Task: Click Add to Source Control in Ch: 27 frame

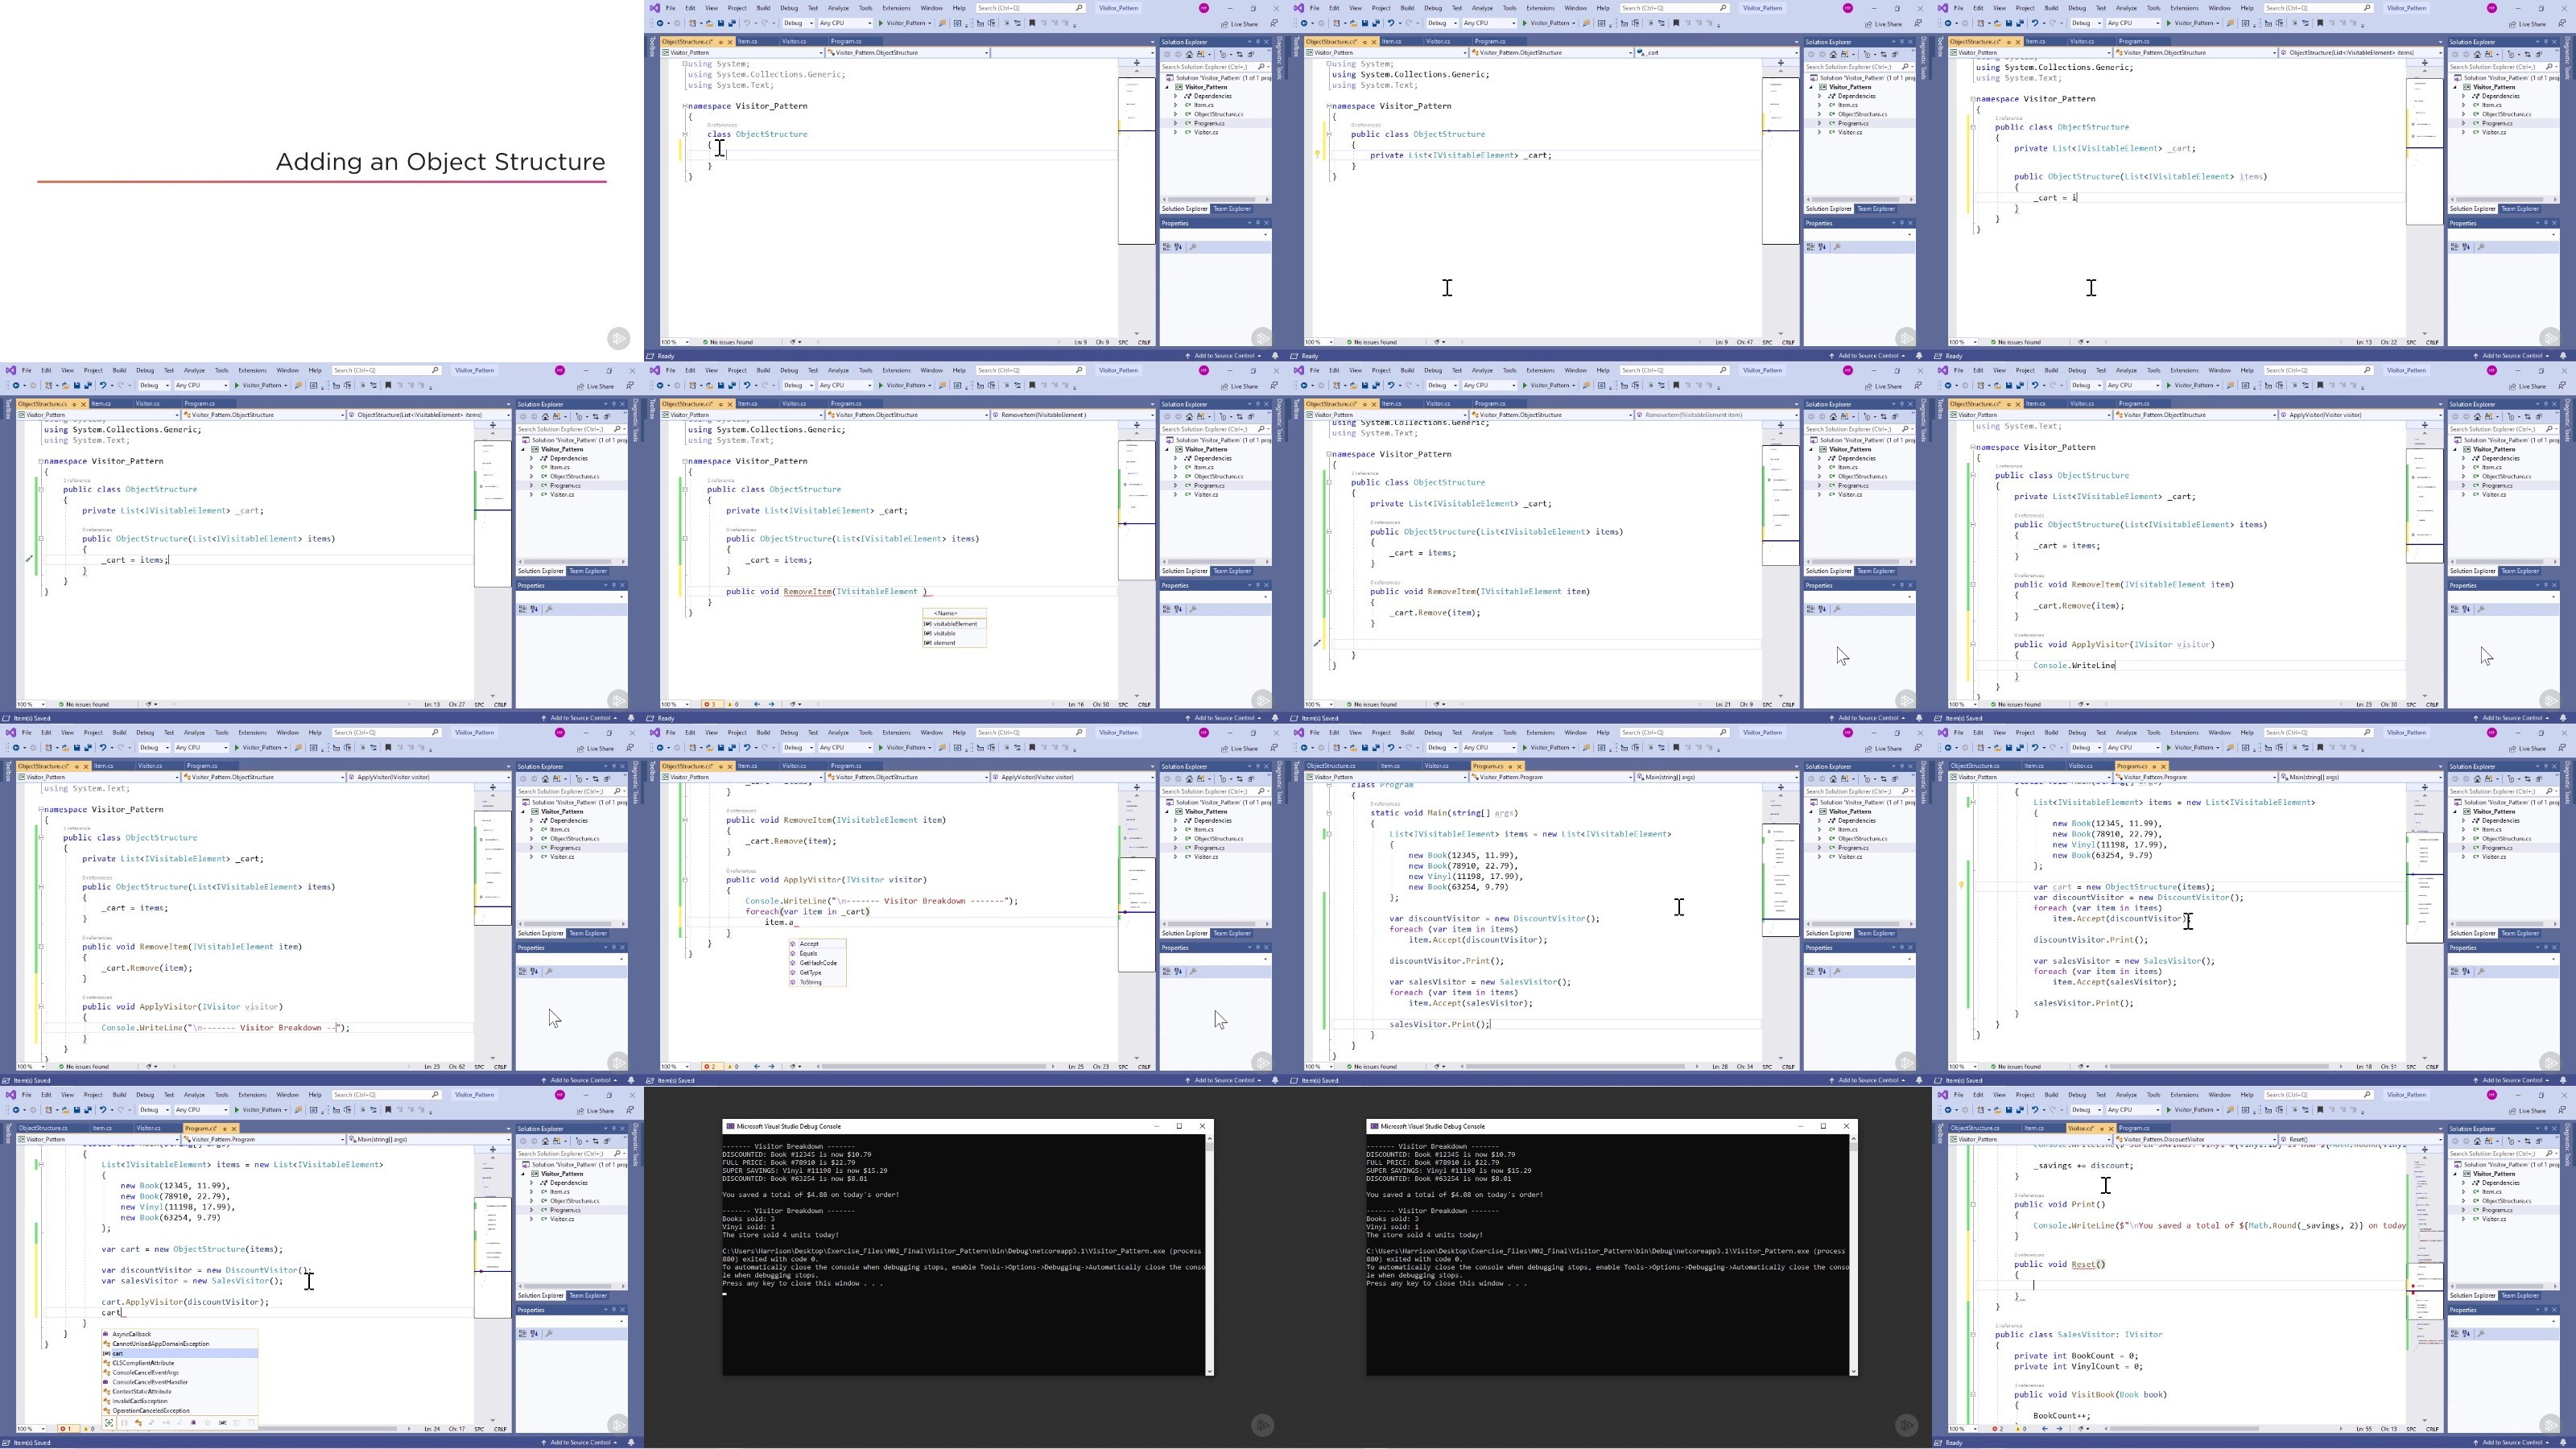Action: 580,718
